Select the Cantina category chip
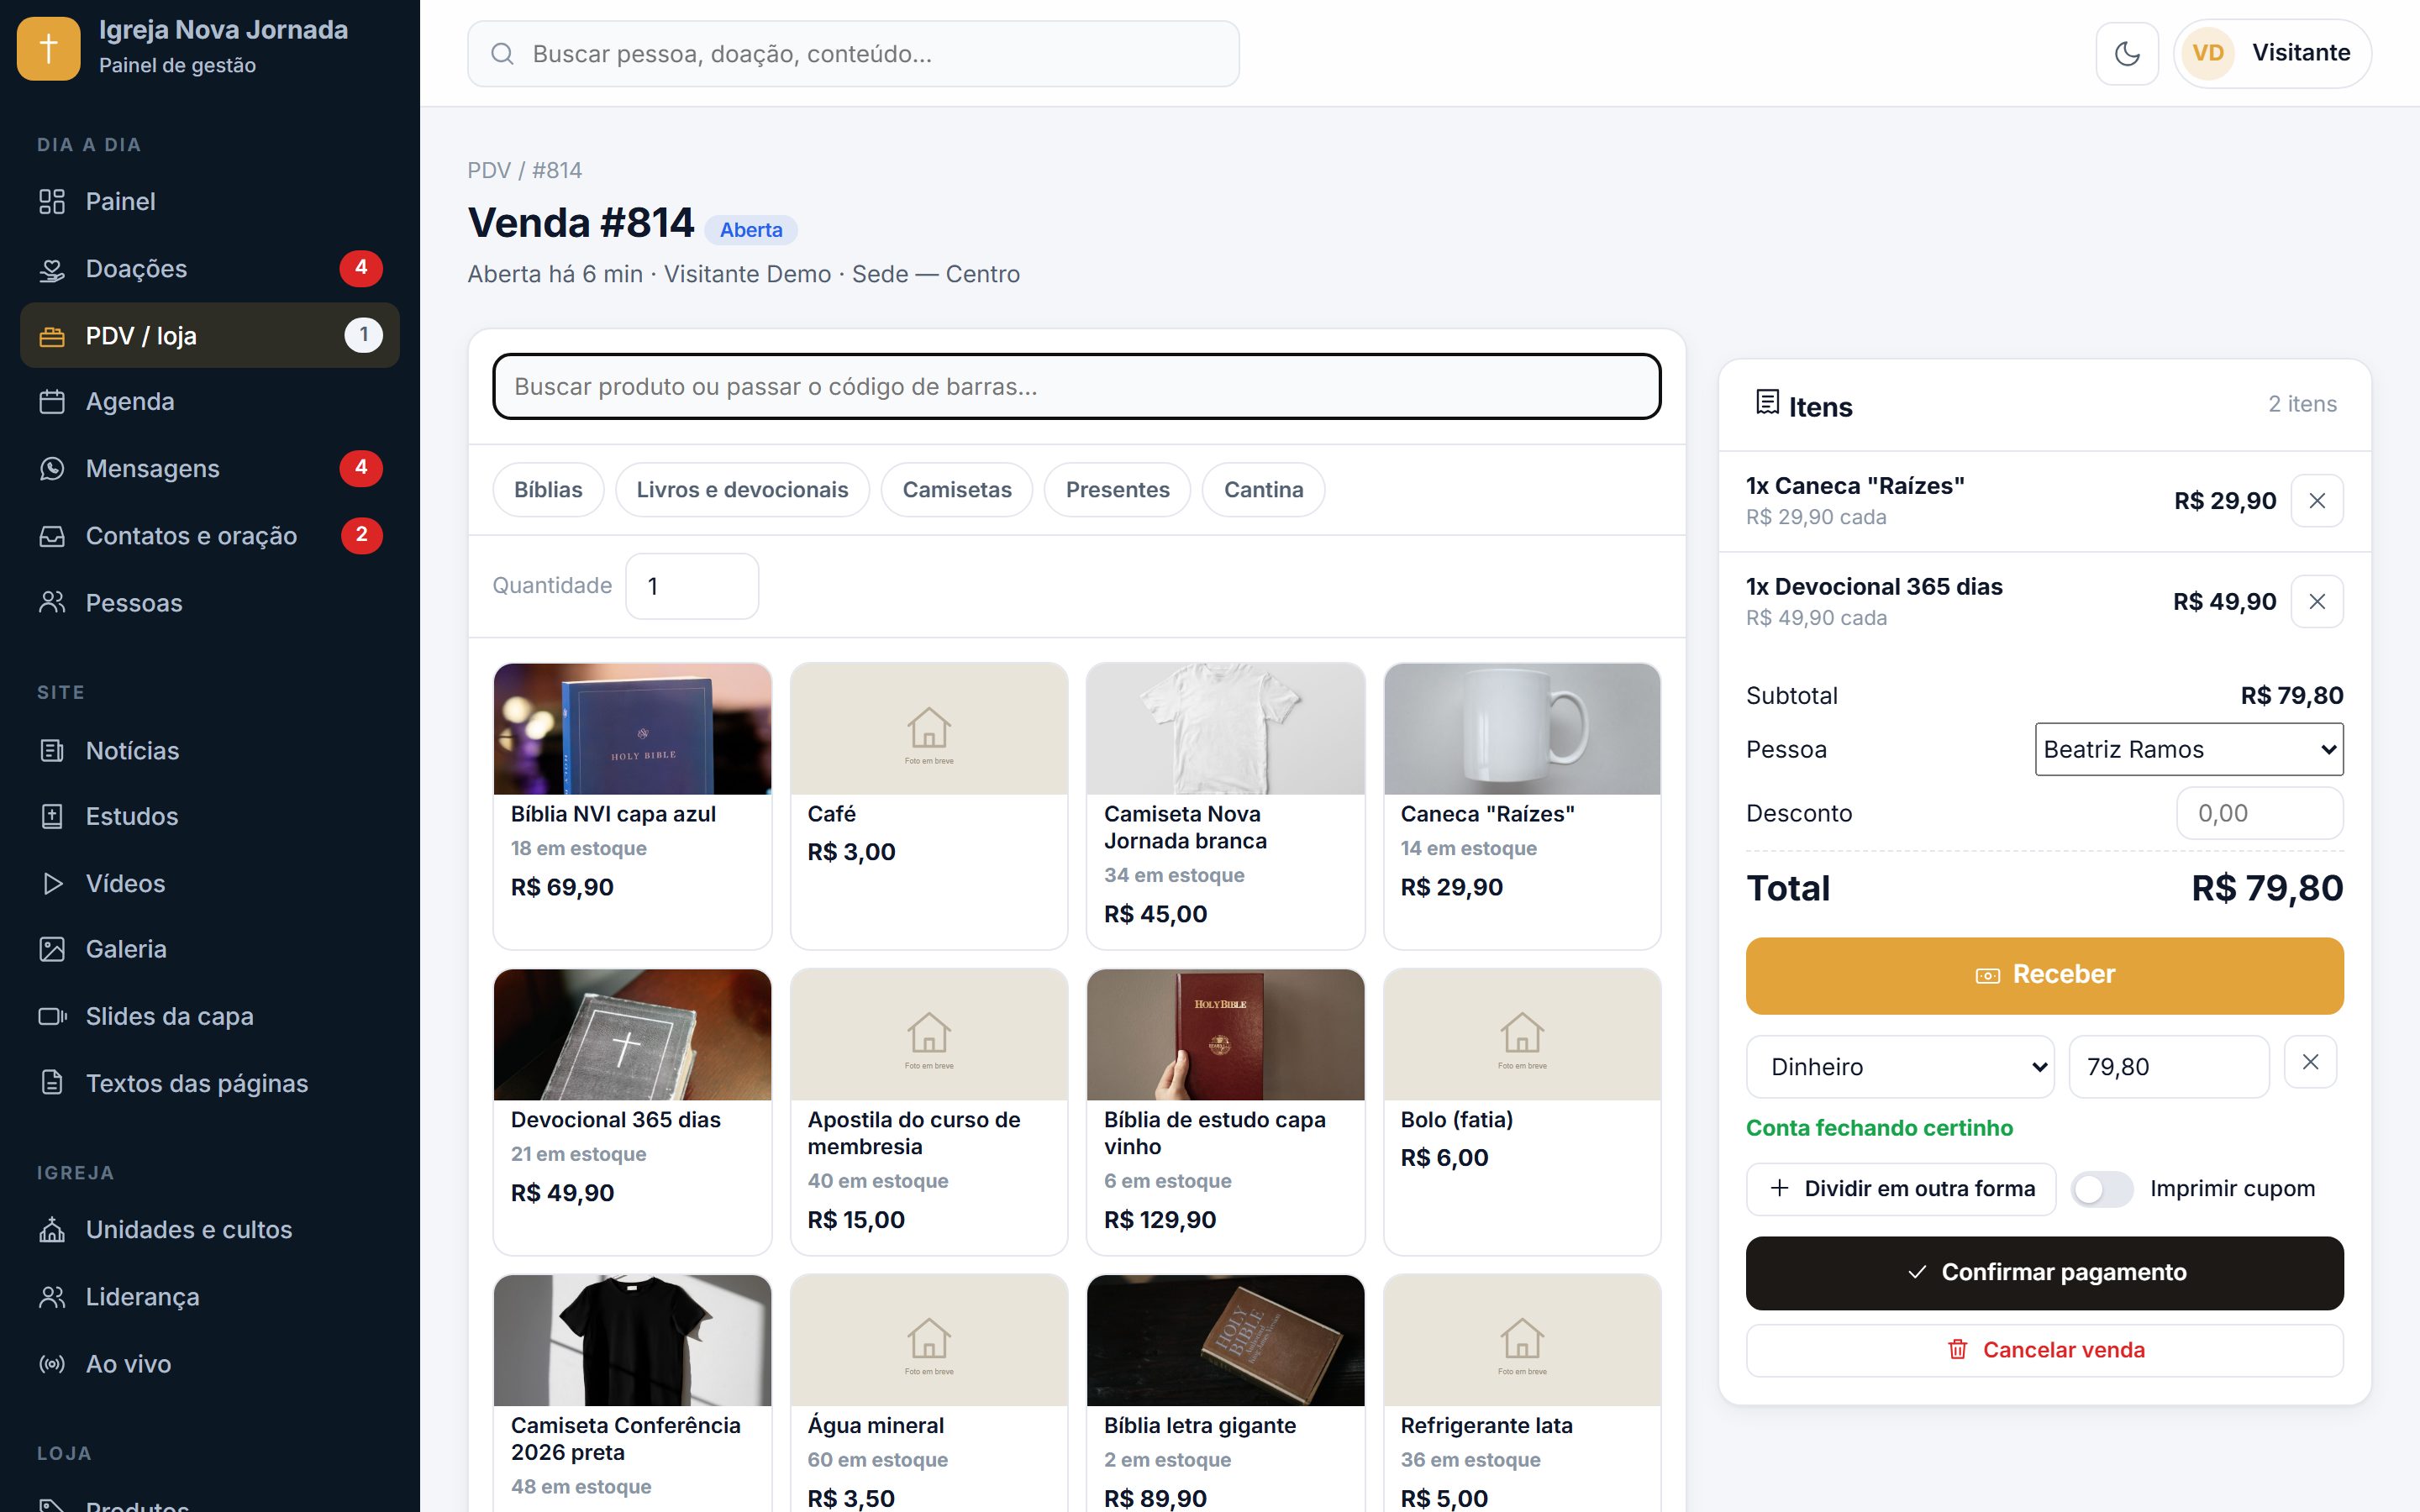 (1263, 489)
